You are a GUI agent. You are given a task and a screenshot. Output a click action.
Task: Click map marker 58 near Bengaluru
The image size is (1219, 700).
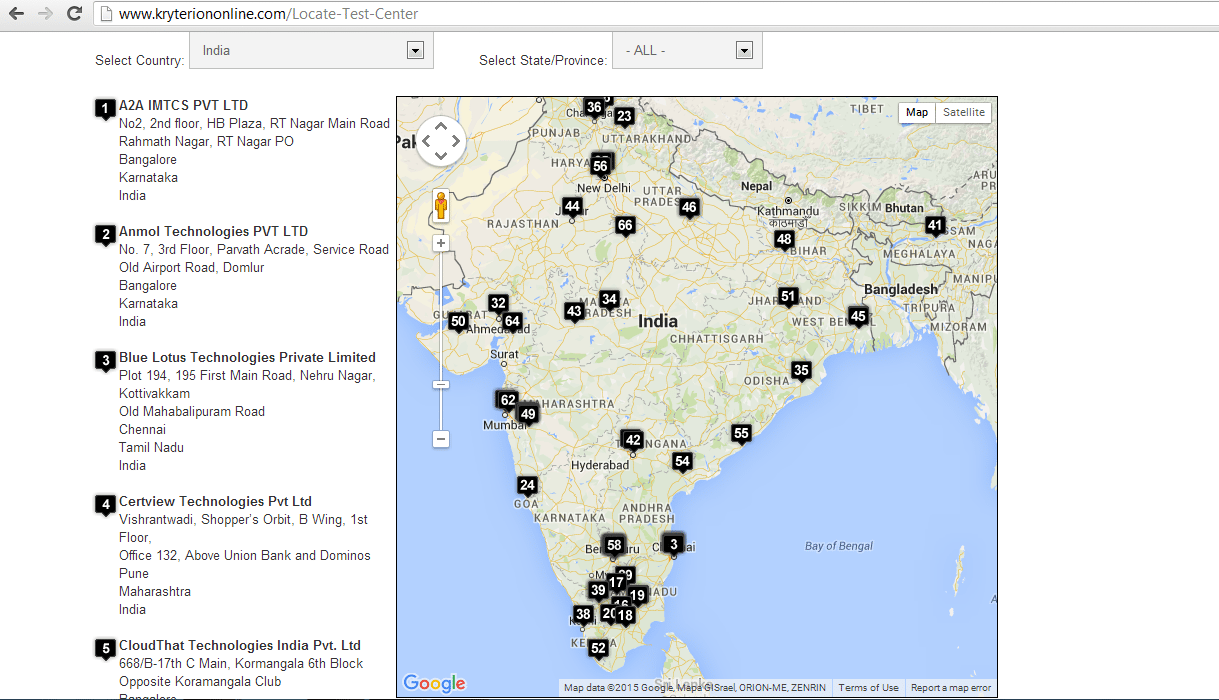click(614, 547)
